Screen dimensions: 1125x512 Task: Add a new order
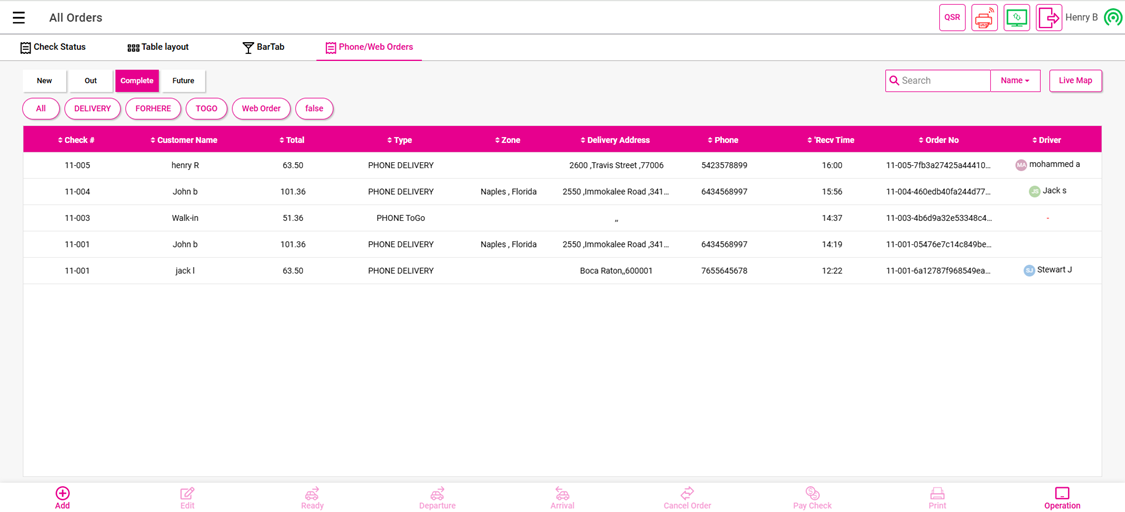62,497
